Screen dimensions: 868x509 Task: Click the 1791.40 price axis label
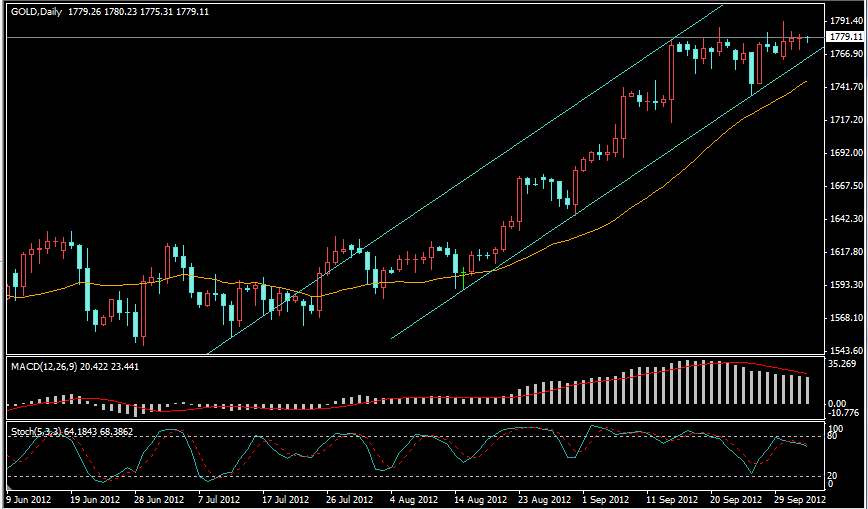coord(846,21)
